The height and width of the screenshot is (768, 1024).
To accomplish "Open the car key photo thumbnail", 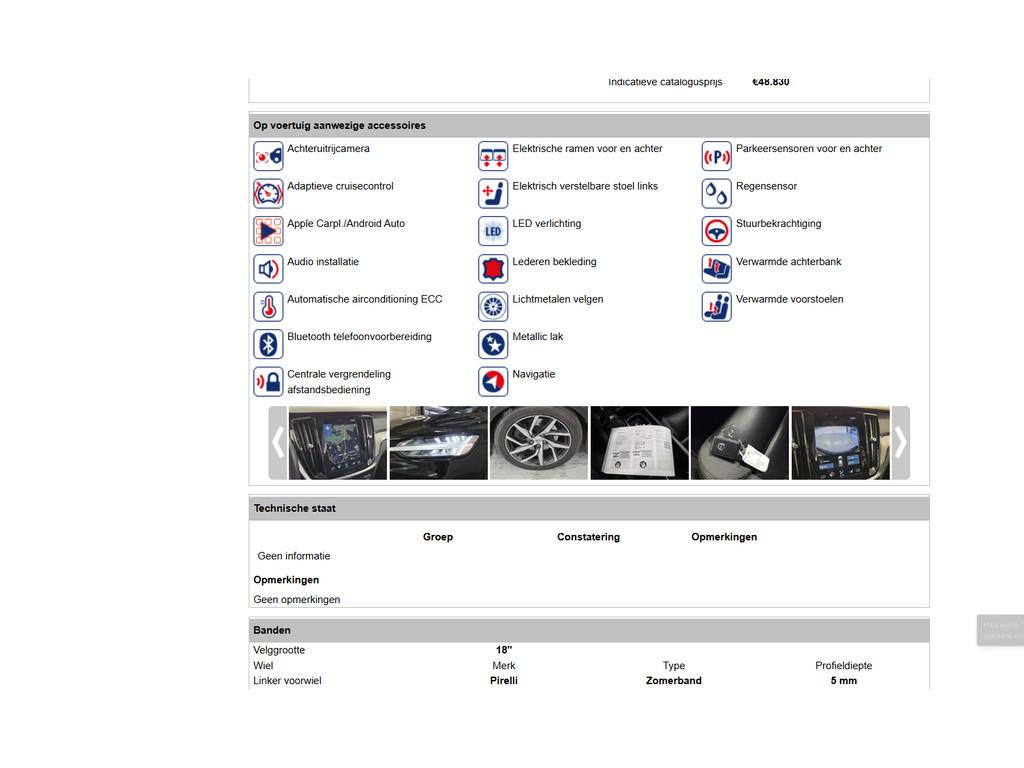I will pyautogui.click(x=740, y=442).
